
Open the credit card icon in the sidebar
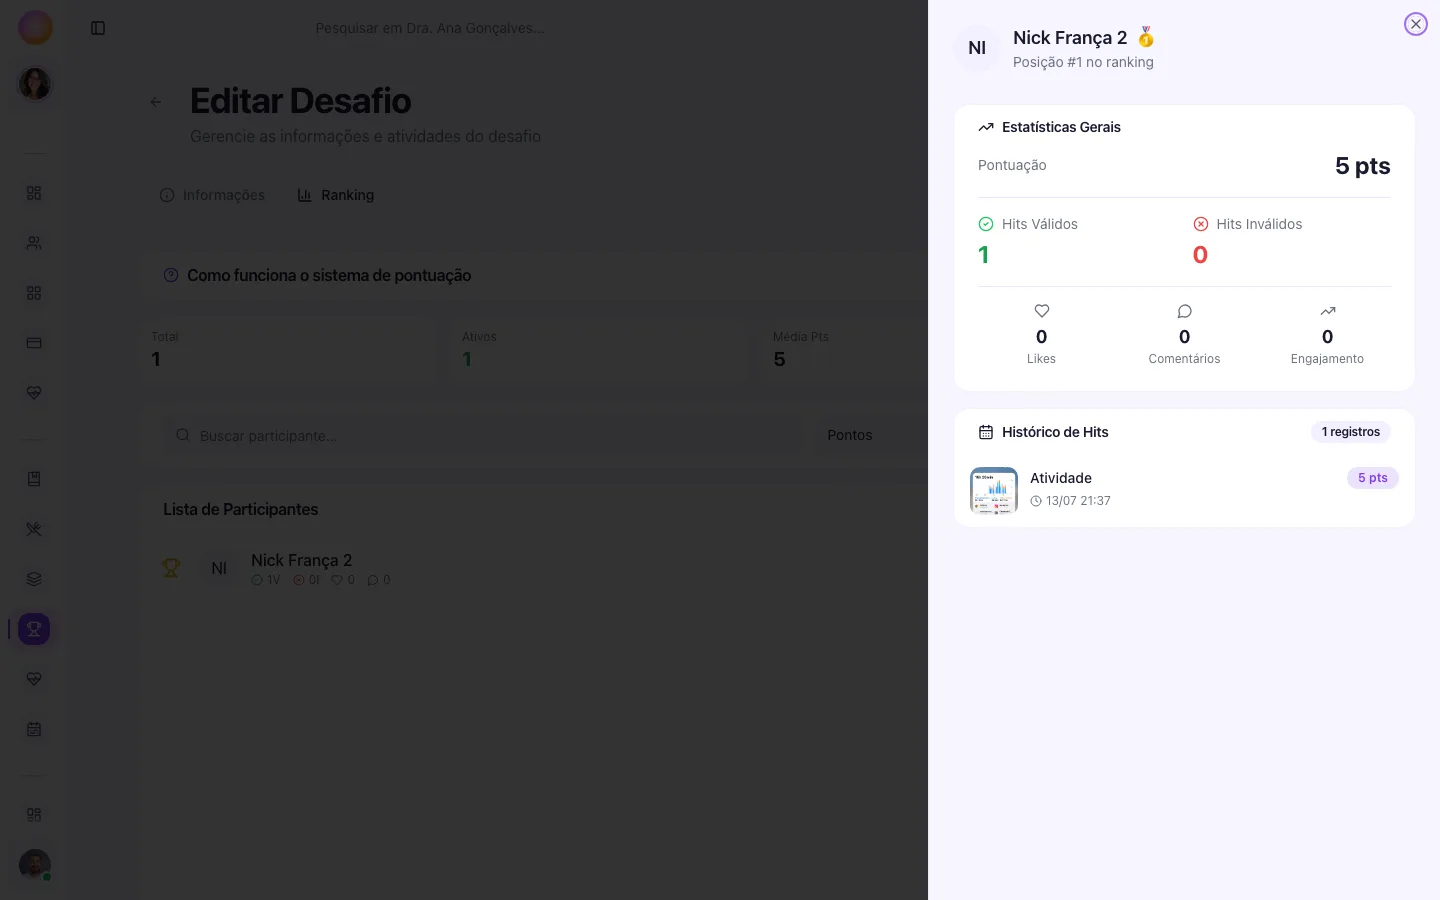point(34,343)
